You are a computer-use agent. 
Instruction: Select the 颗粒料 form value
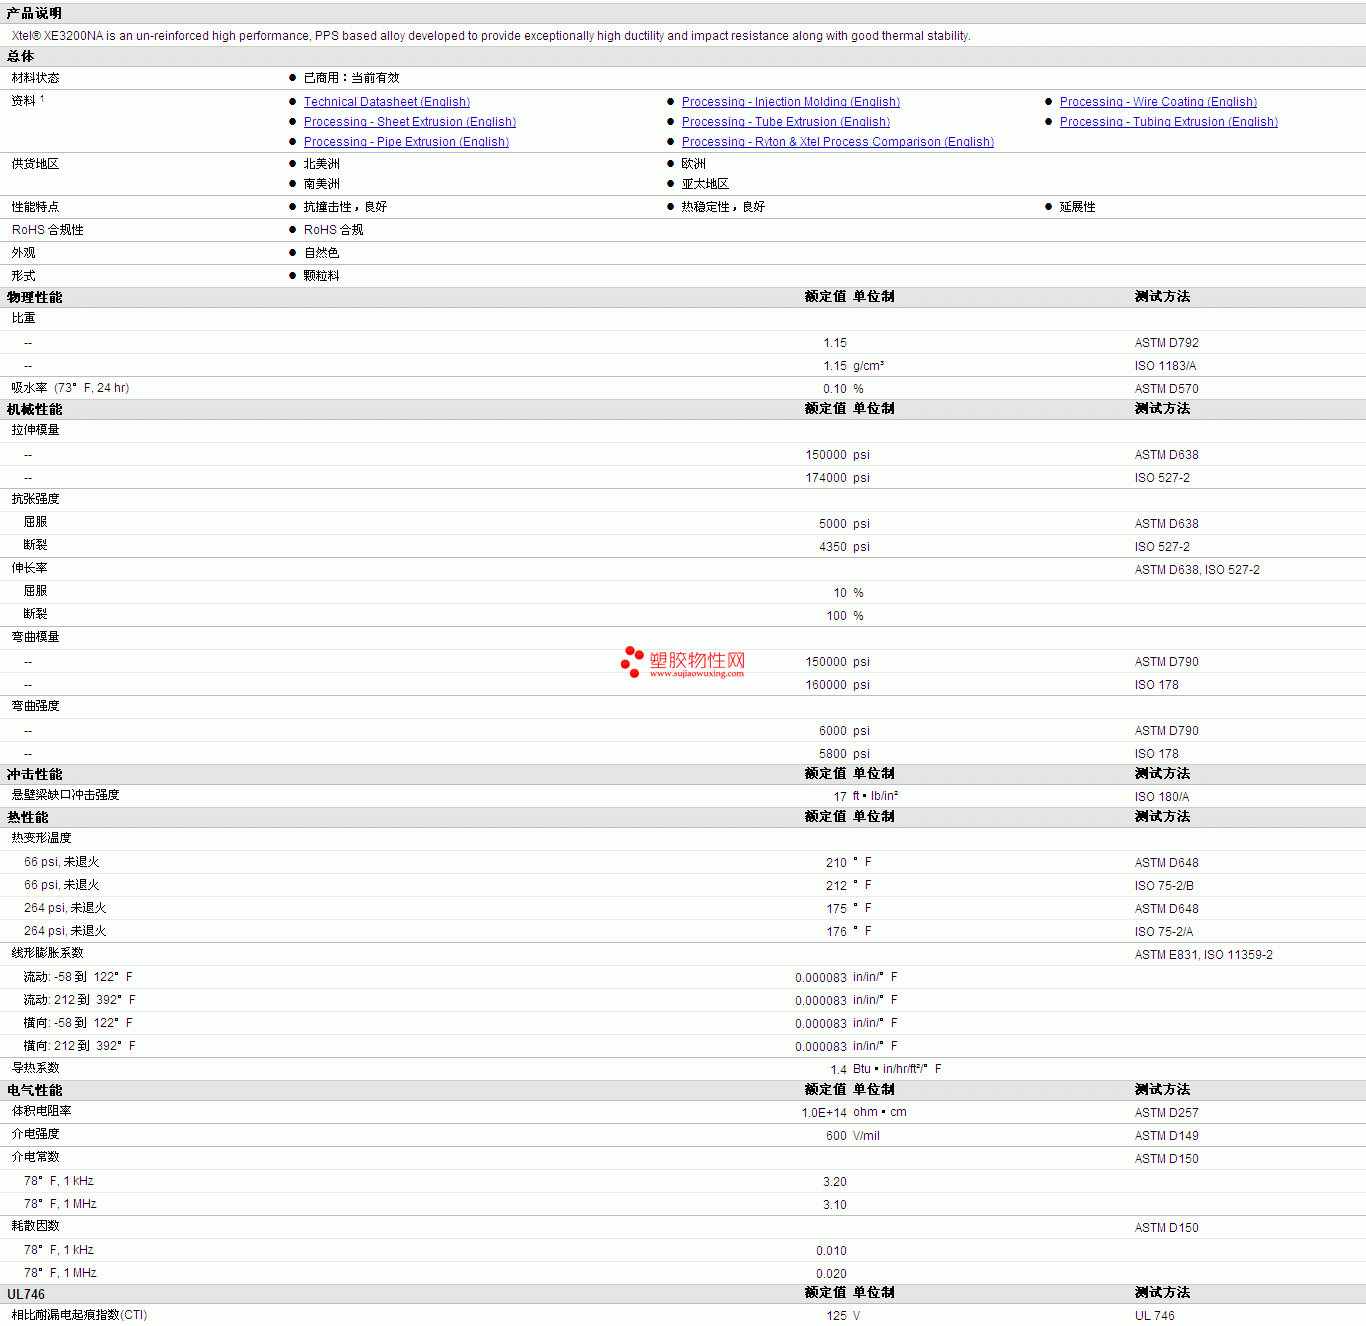pyautogui.click(x=322, y=276)
